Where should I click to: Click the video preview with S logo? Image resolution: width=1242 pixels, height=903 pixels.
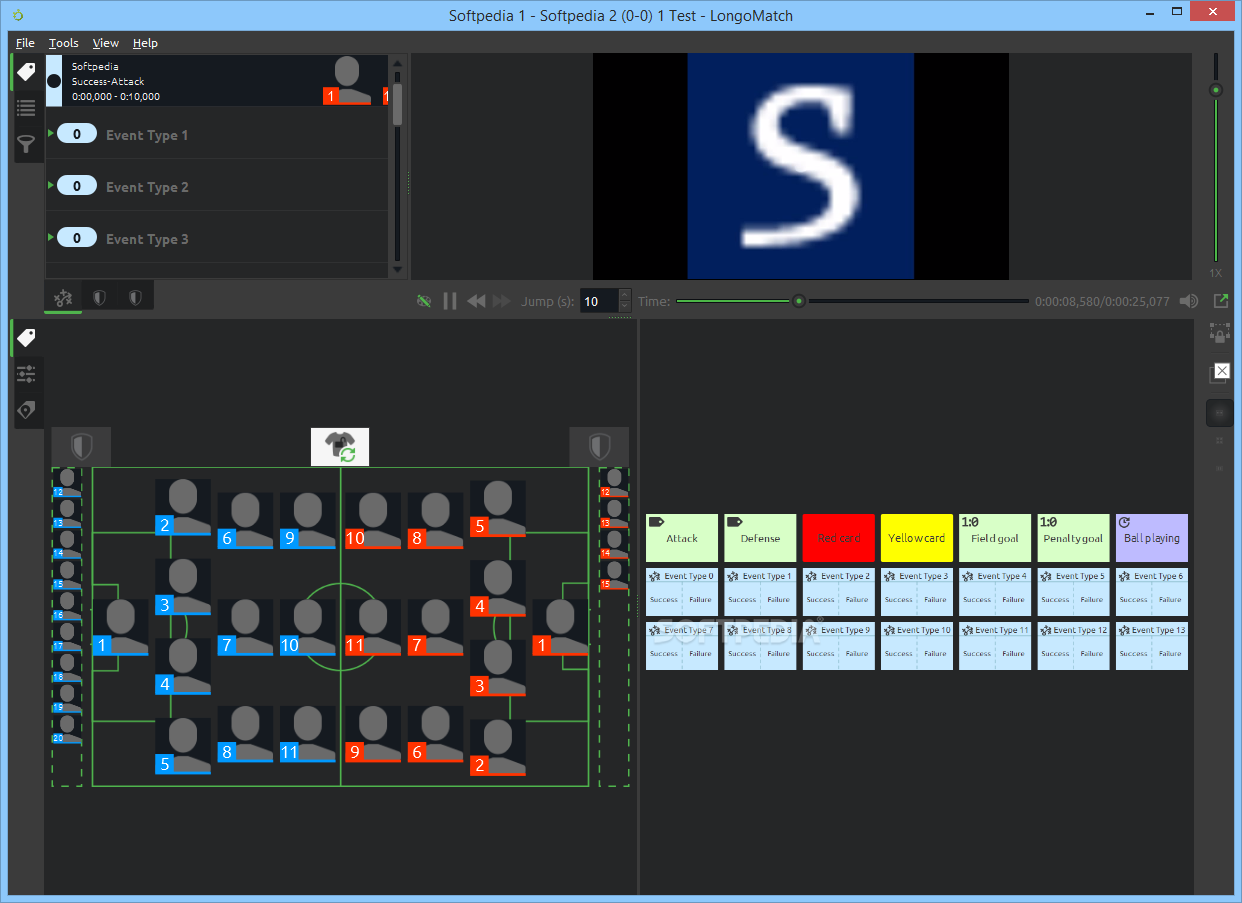800,166
